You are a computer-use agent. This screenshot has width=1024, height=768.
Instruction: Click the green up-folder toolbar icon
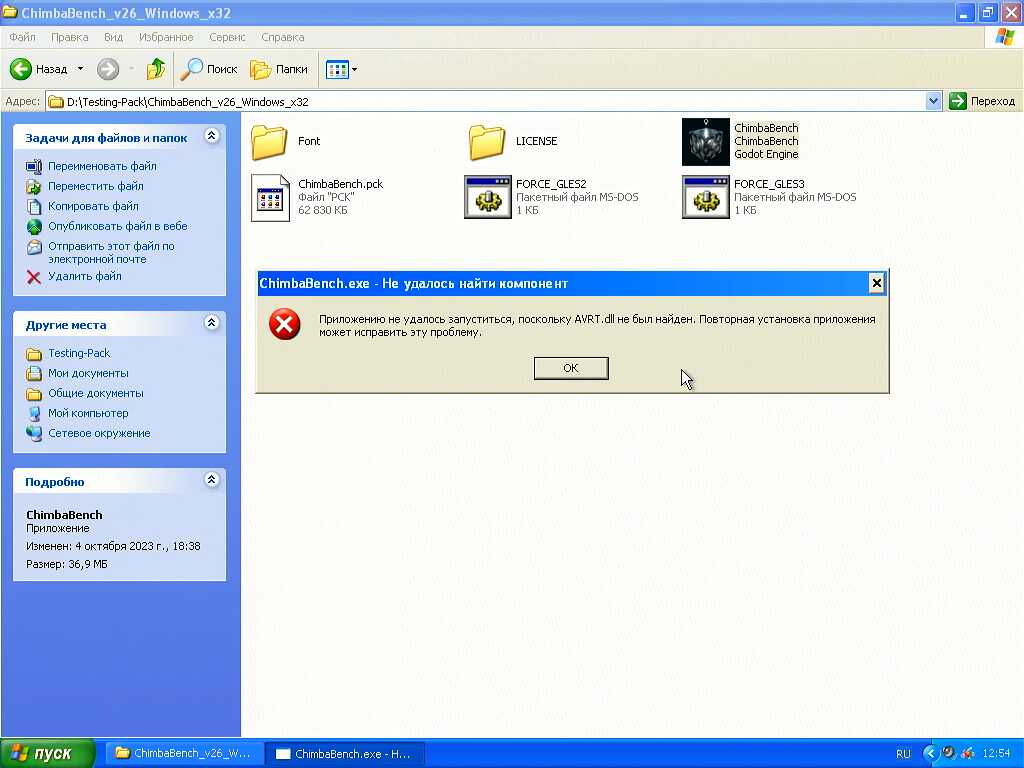(155, 69)
